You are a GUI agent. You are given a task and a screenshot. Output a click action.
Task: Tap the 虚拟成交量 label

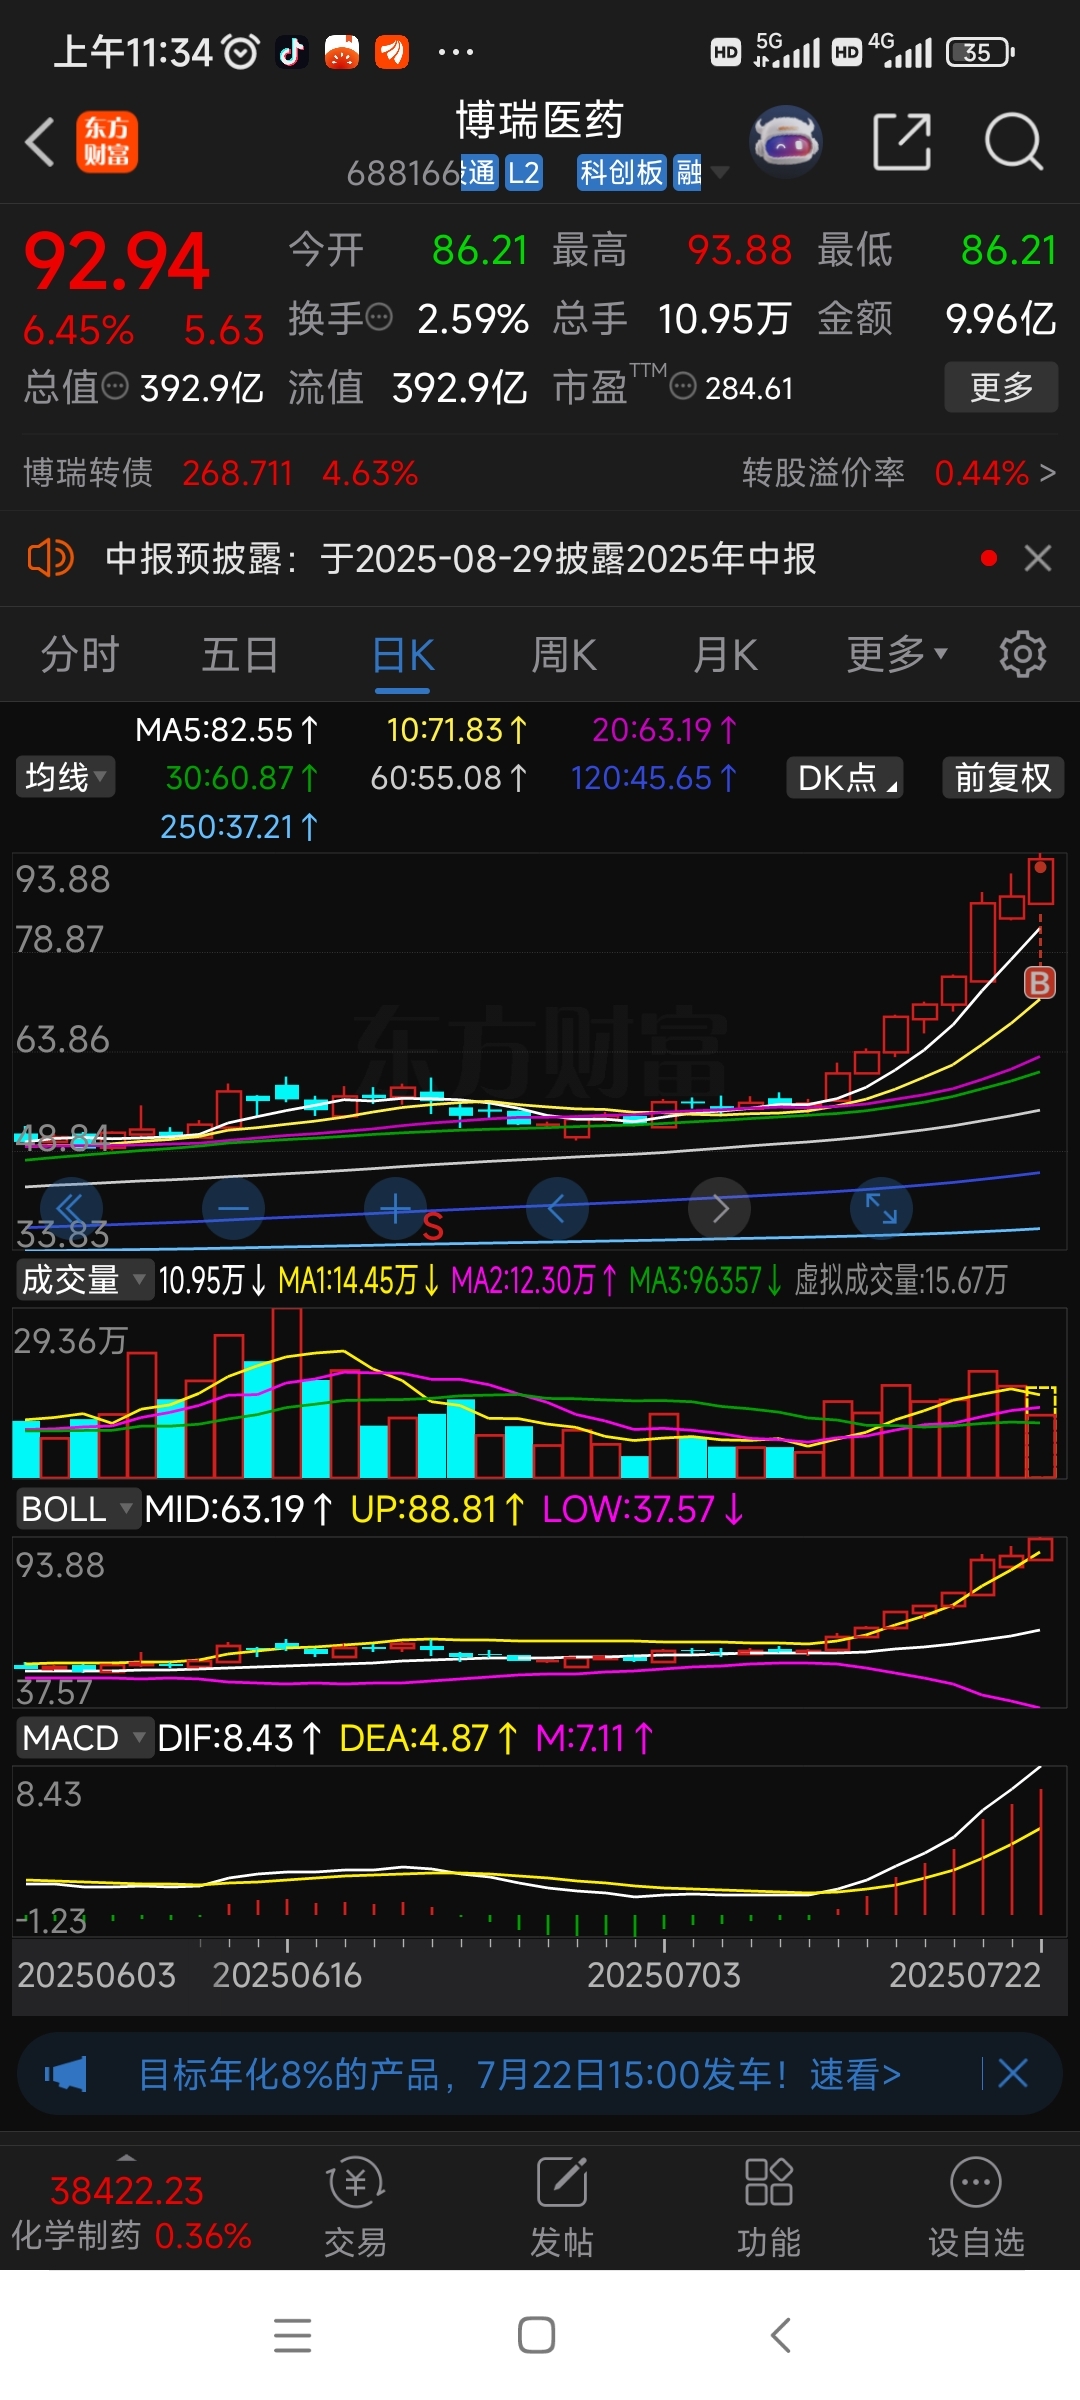pyautogui.click(x=900, y=1279)
